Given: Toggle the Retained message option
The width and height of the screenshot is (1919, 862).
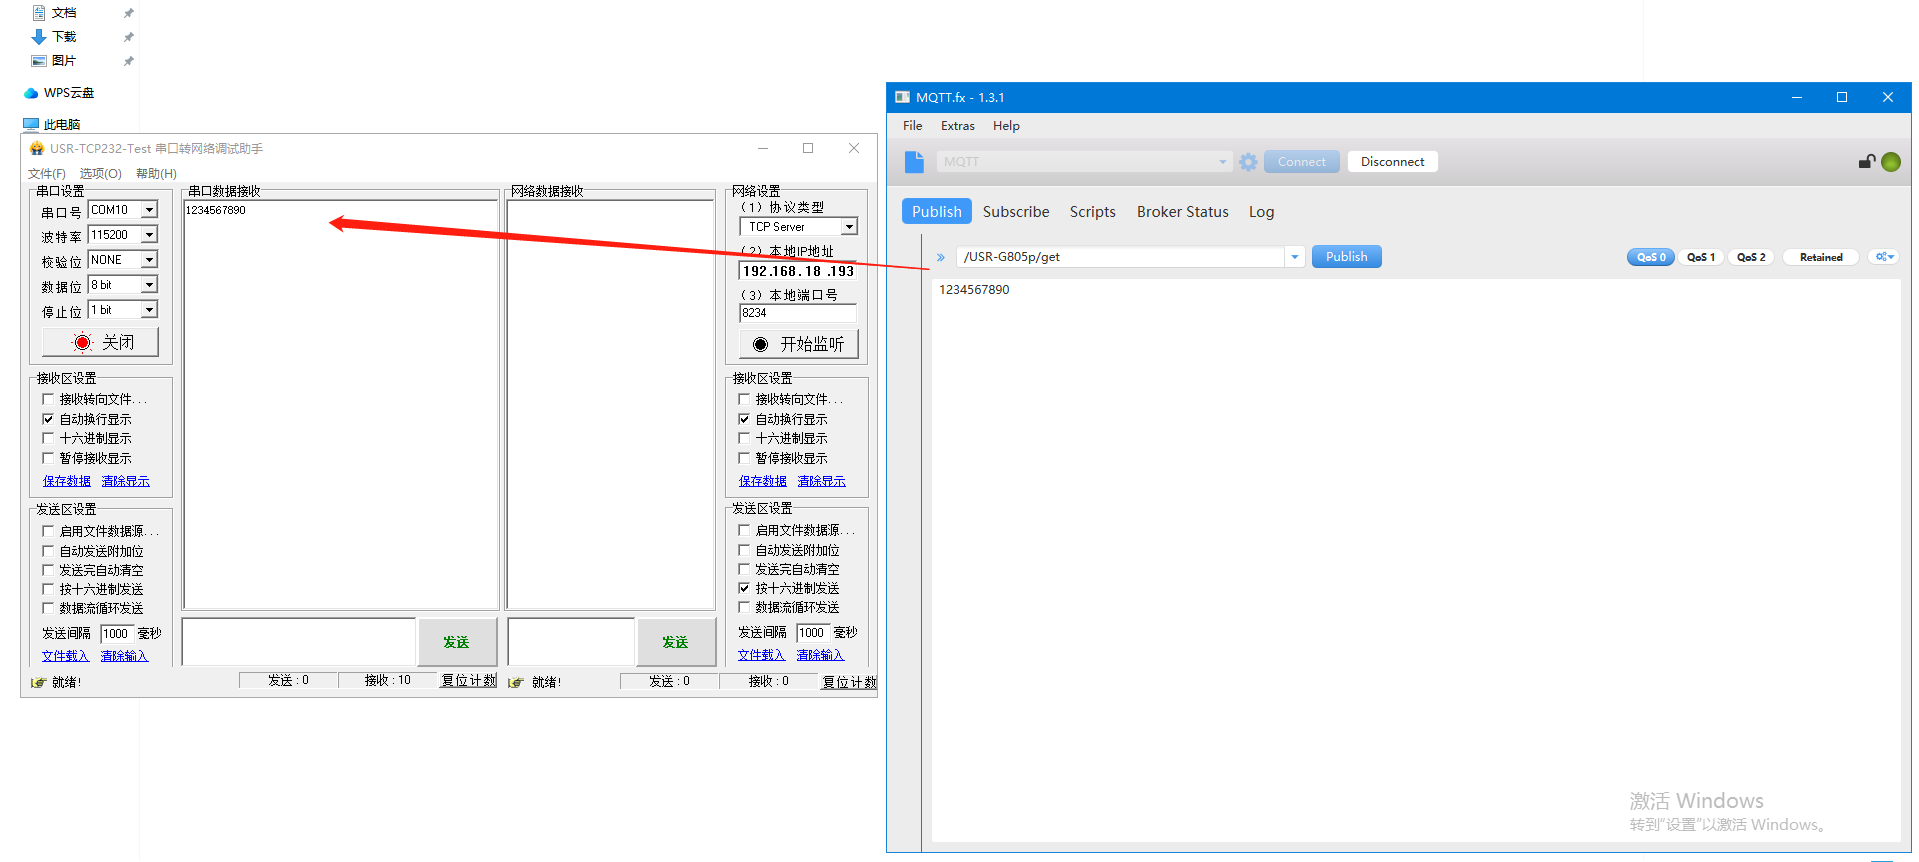Looking at the screenshot, I should click(1820, 257).
